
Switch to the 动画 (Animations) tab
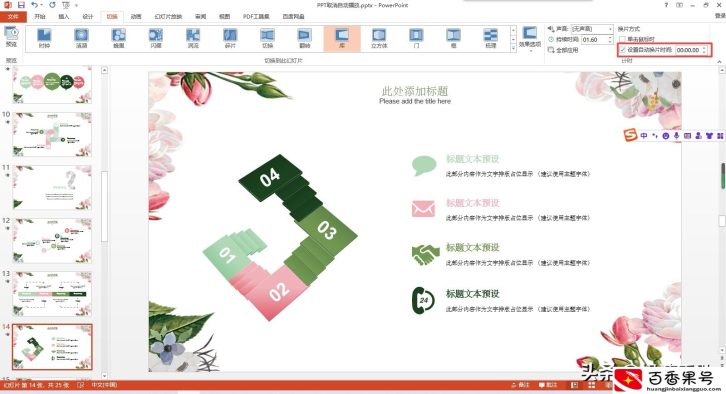pos(136,16)
